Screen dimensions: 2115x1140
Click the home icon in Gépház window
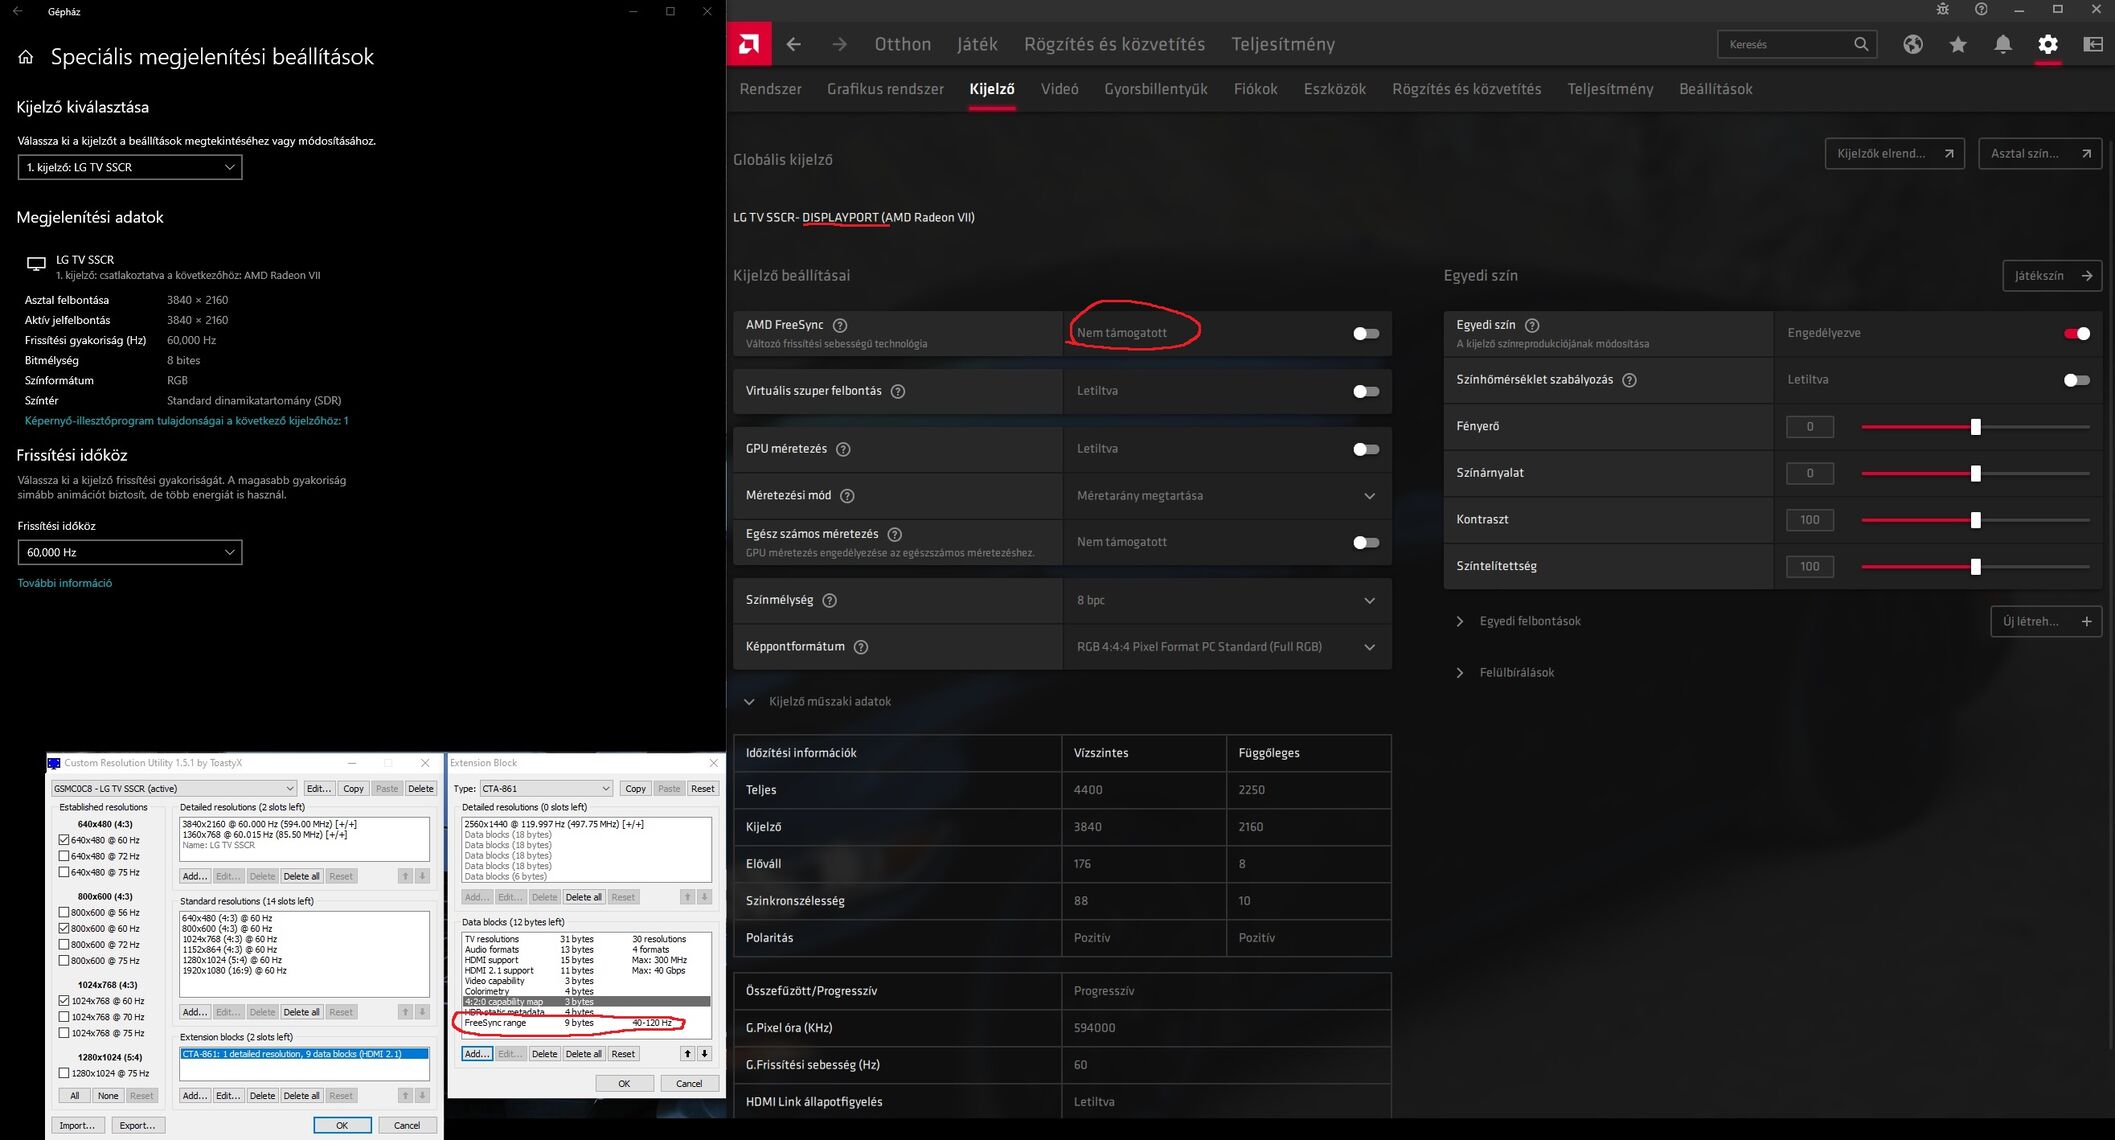pyautogui.click(x=26, y=57)
